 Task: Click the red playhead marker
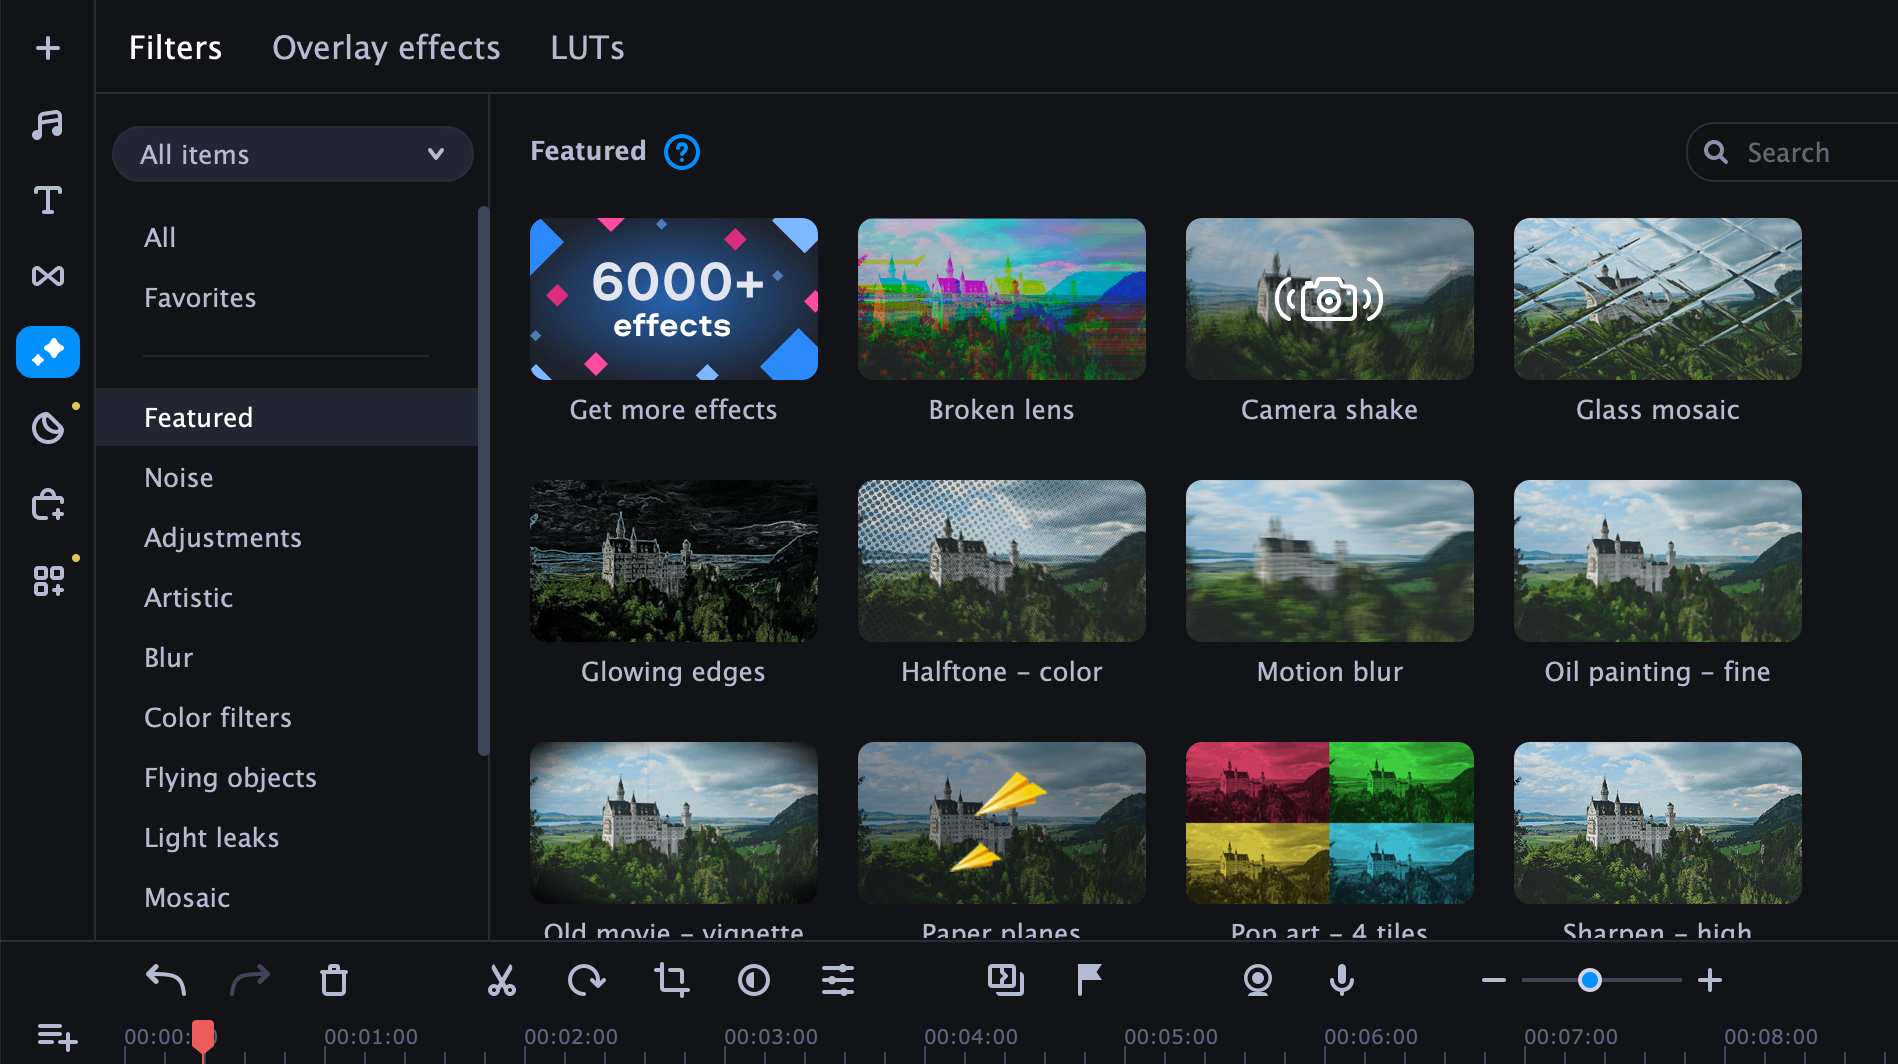(x=203, y=1038)
